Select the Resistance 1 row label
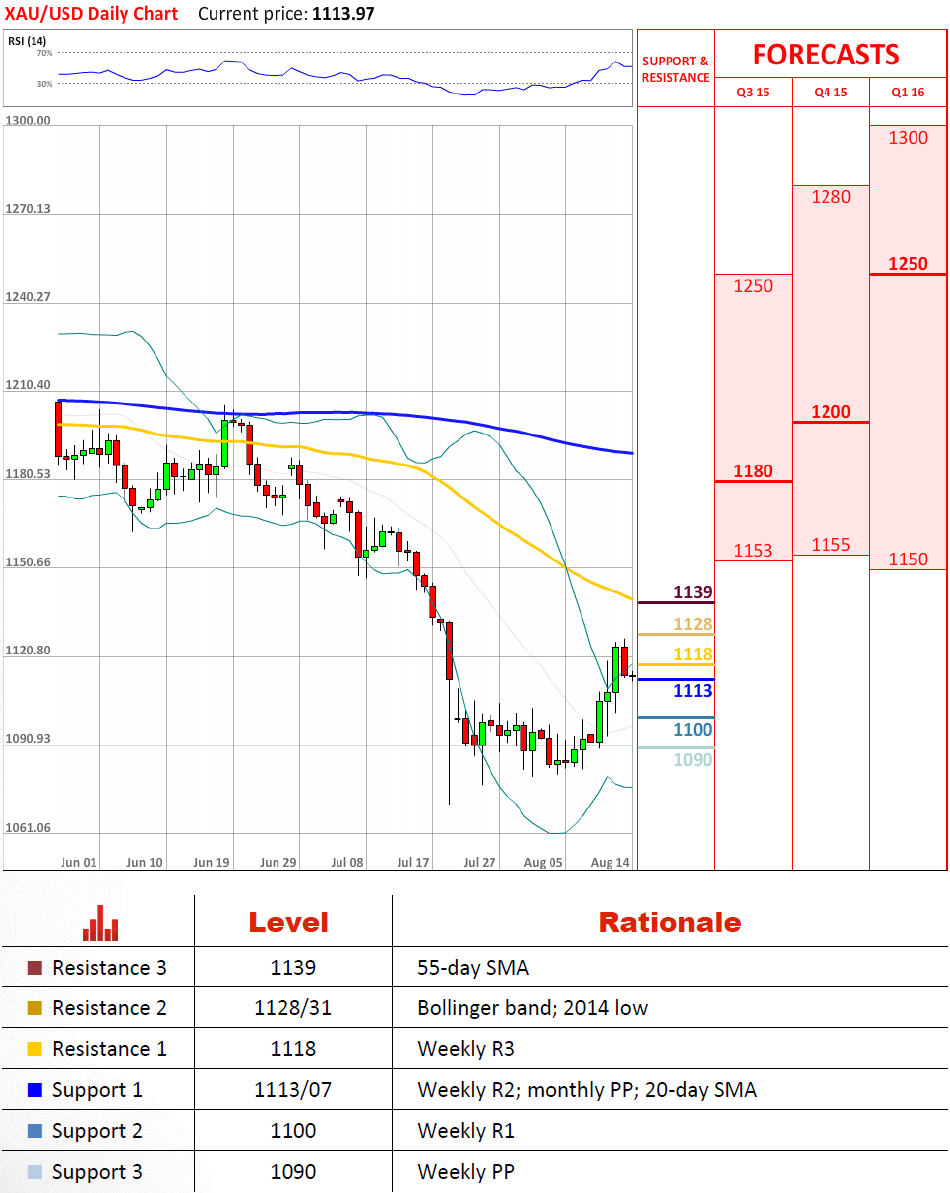The width and height of the screenshot is (950, 1193). click(109, 1049)
